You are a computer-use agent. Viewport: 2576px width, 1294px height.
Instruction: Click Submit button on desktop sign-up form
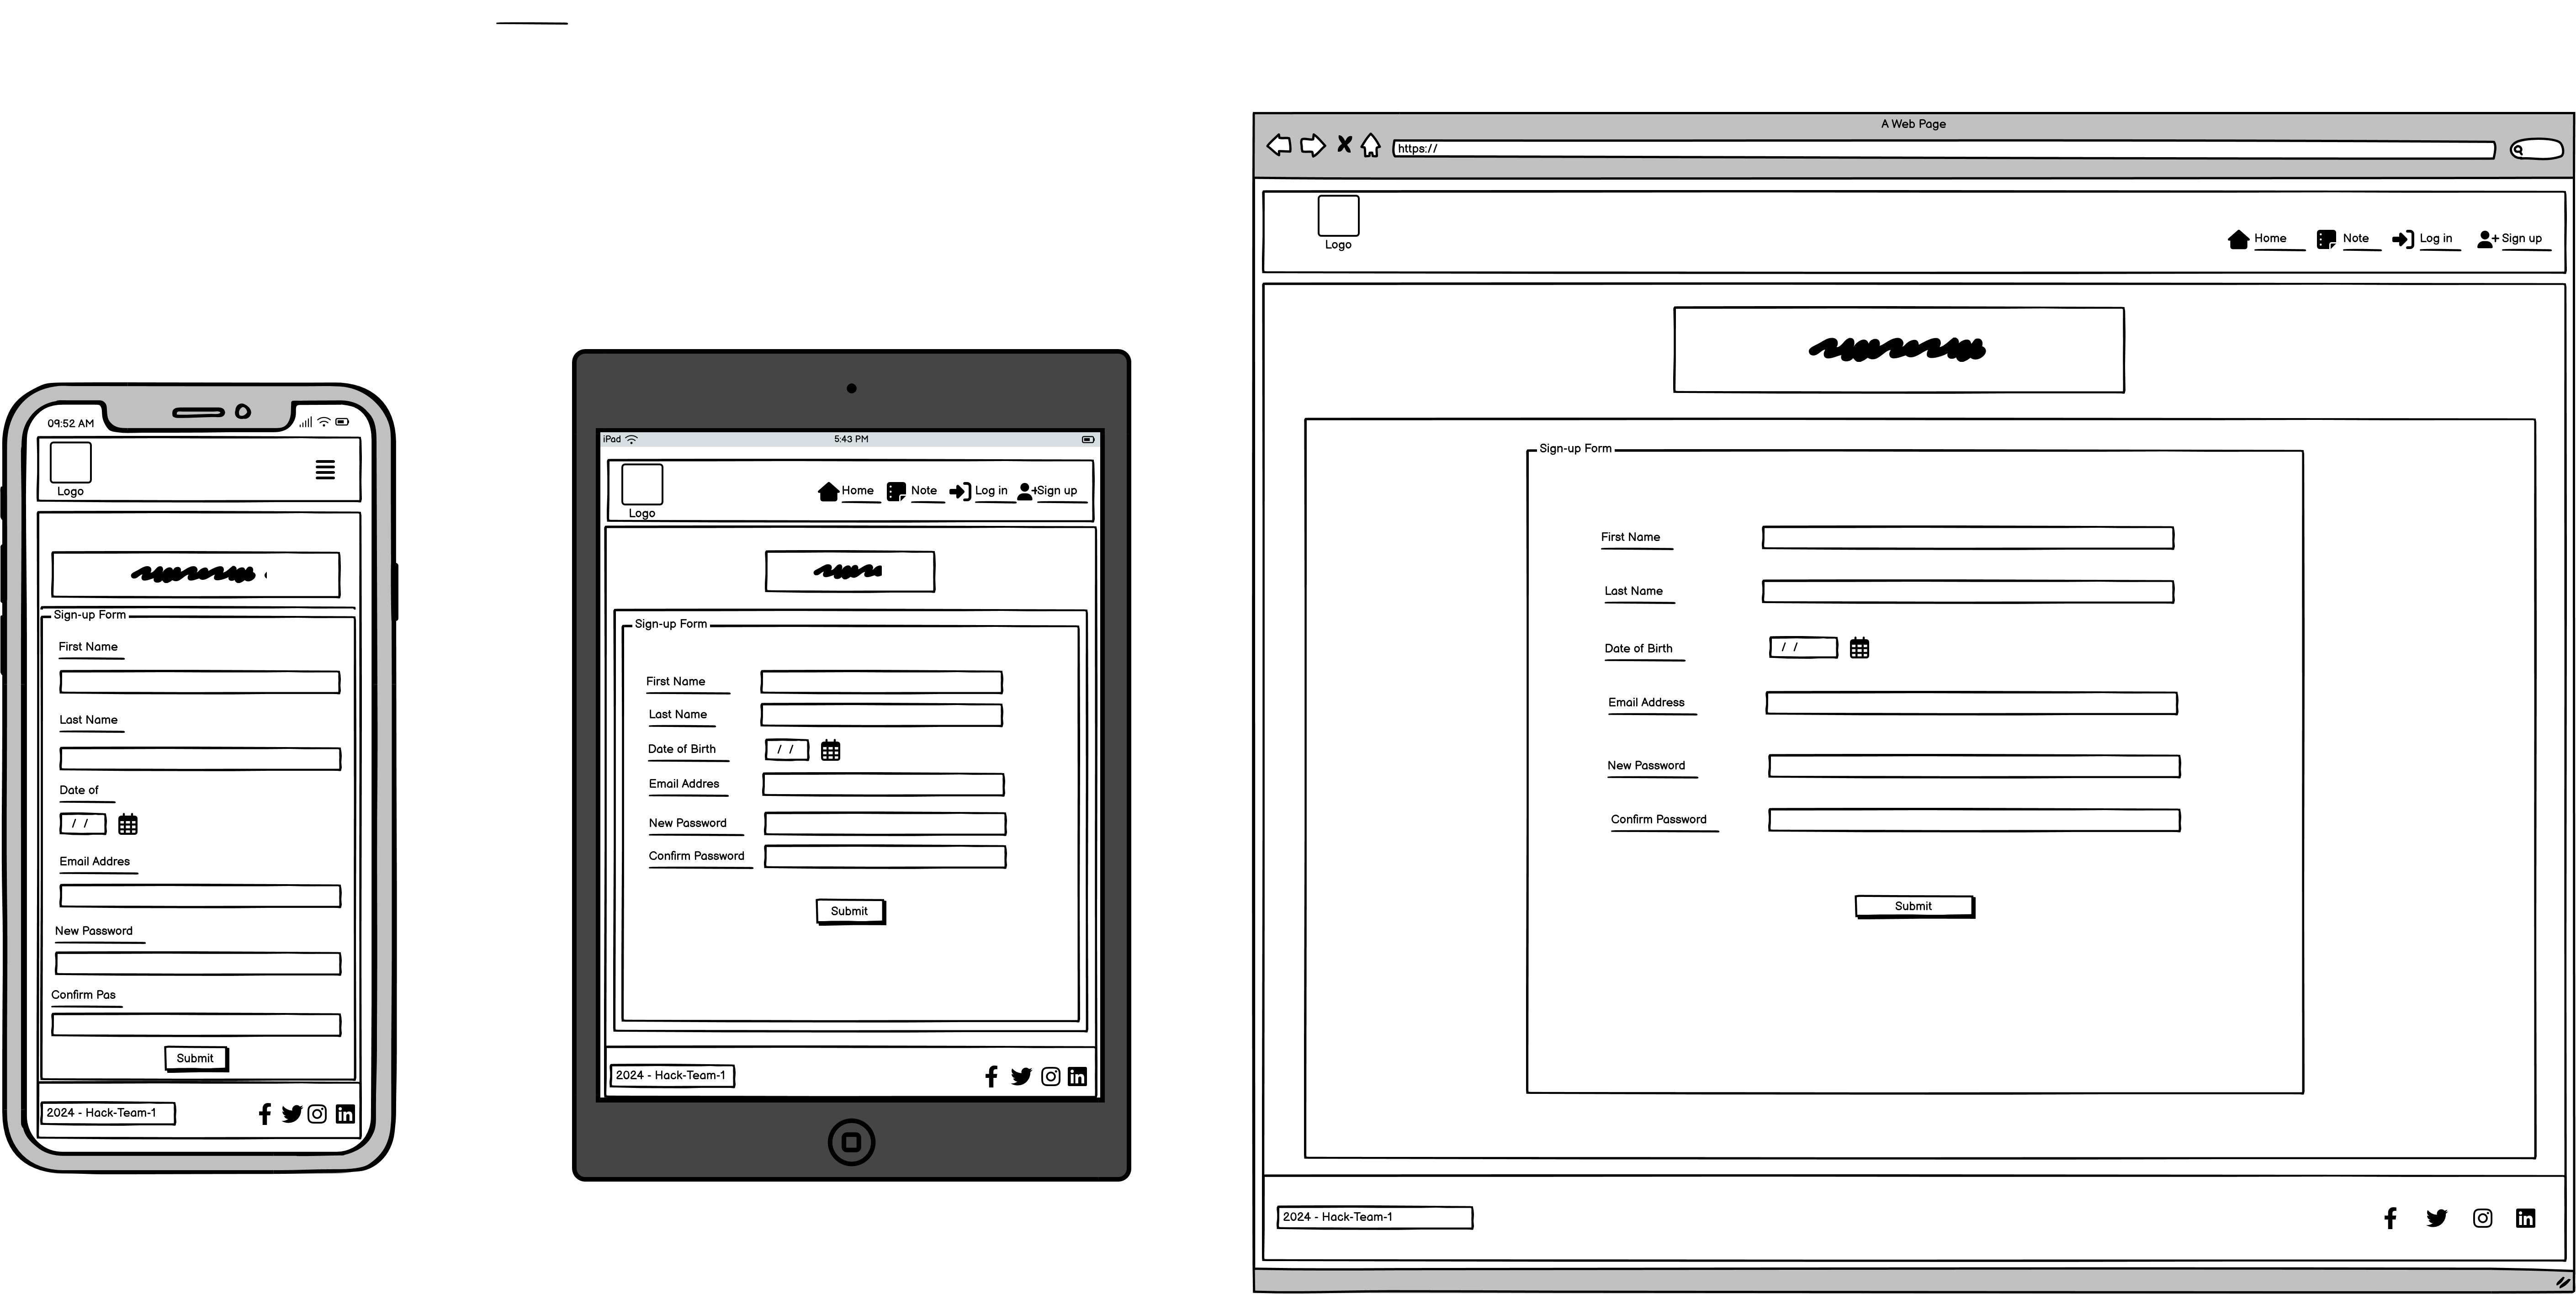[x=1913, y=905]
